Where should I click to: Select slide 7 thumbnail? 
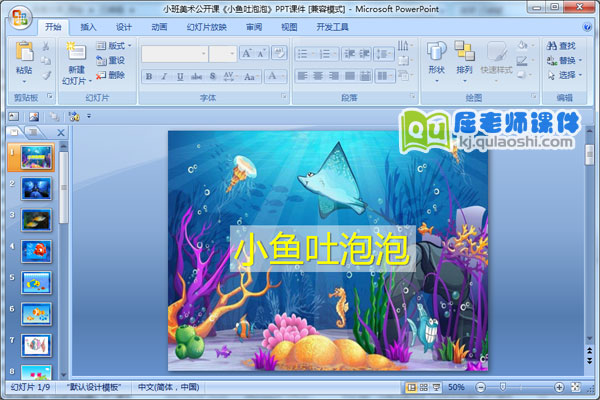tap(36, 345)
